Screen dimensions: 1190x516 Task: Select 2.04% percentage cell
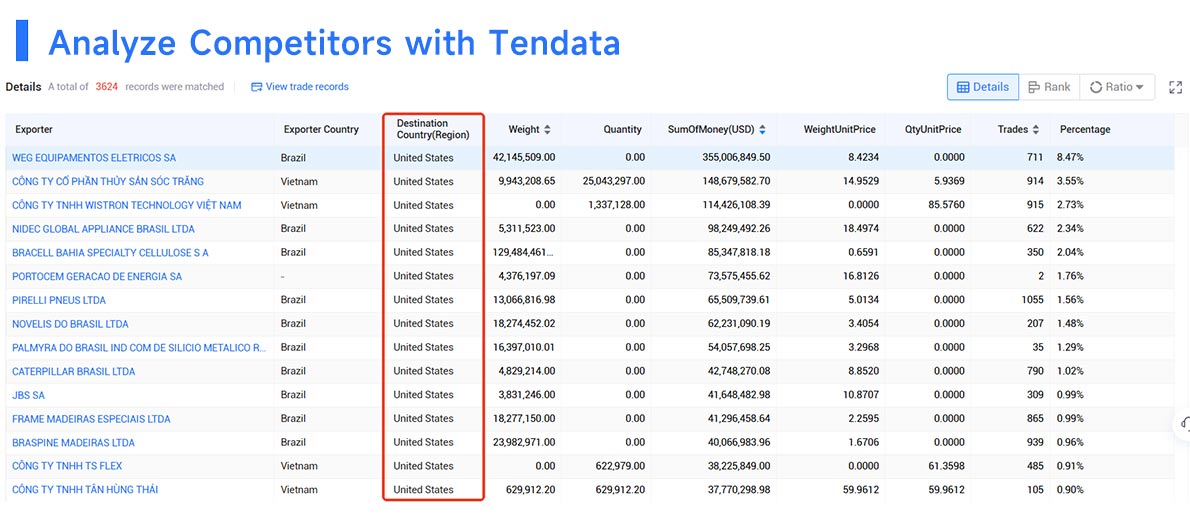(x=1069, y=252)
